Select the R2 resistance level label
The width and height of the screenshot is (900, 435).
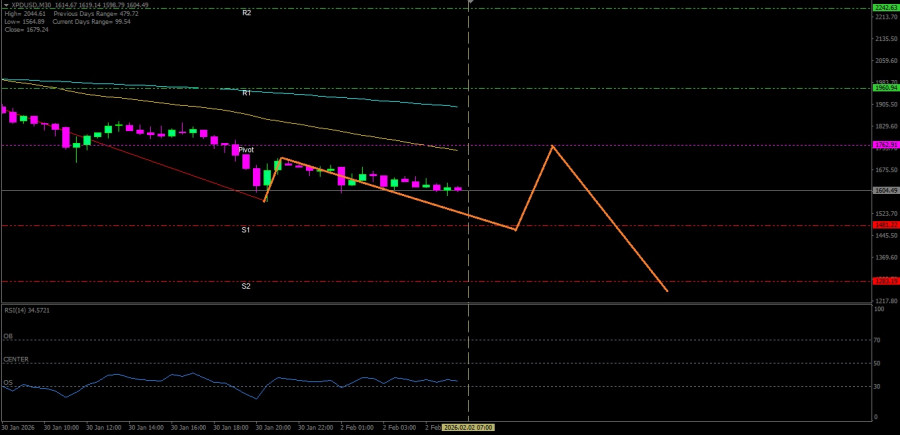(x=246, y=13)
